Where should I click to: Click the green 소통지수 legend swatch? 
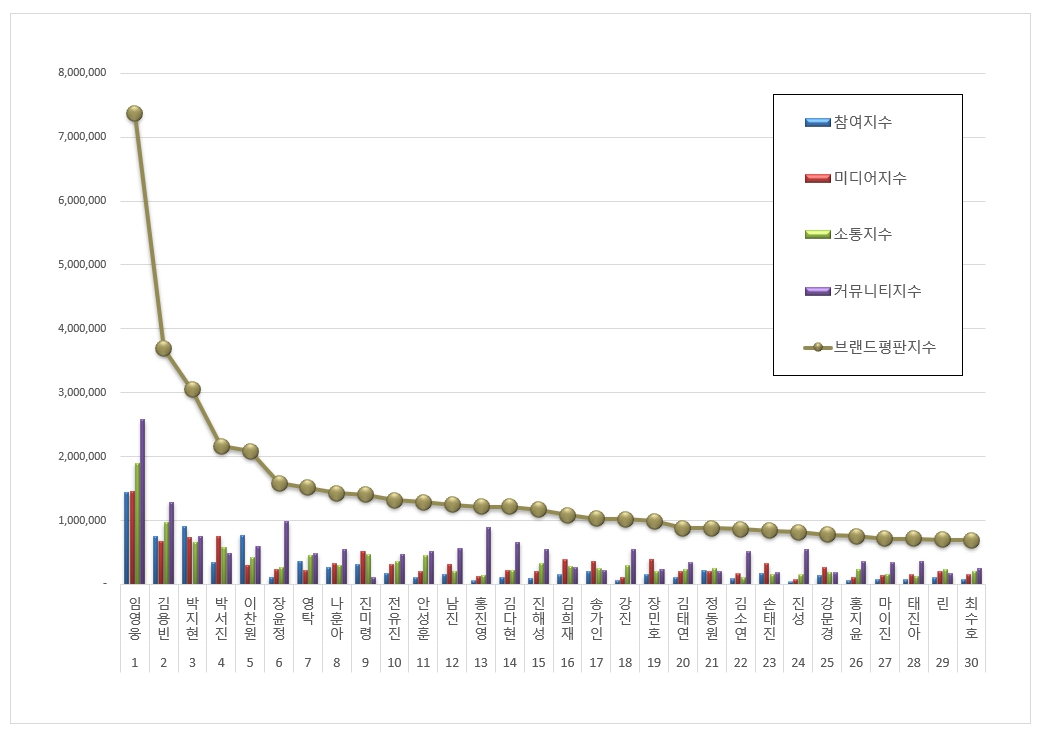(817, 234)
